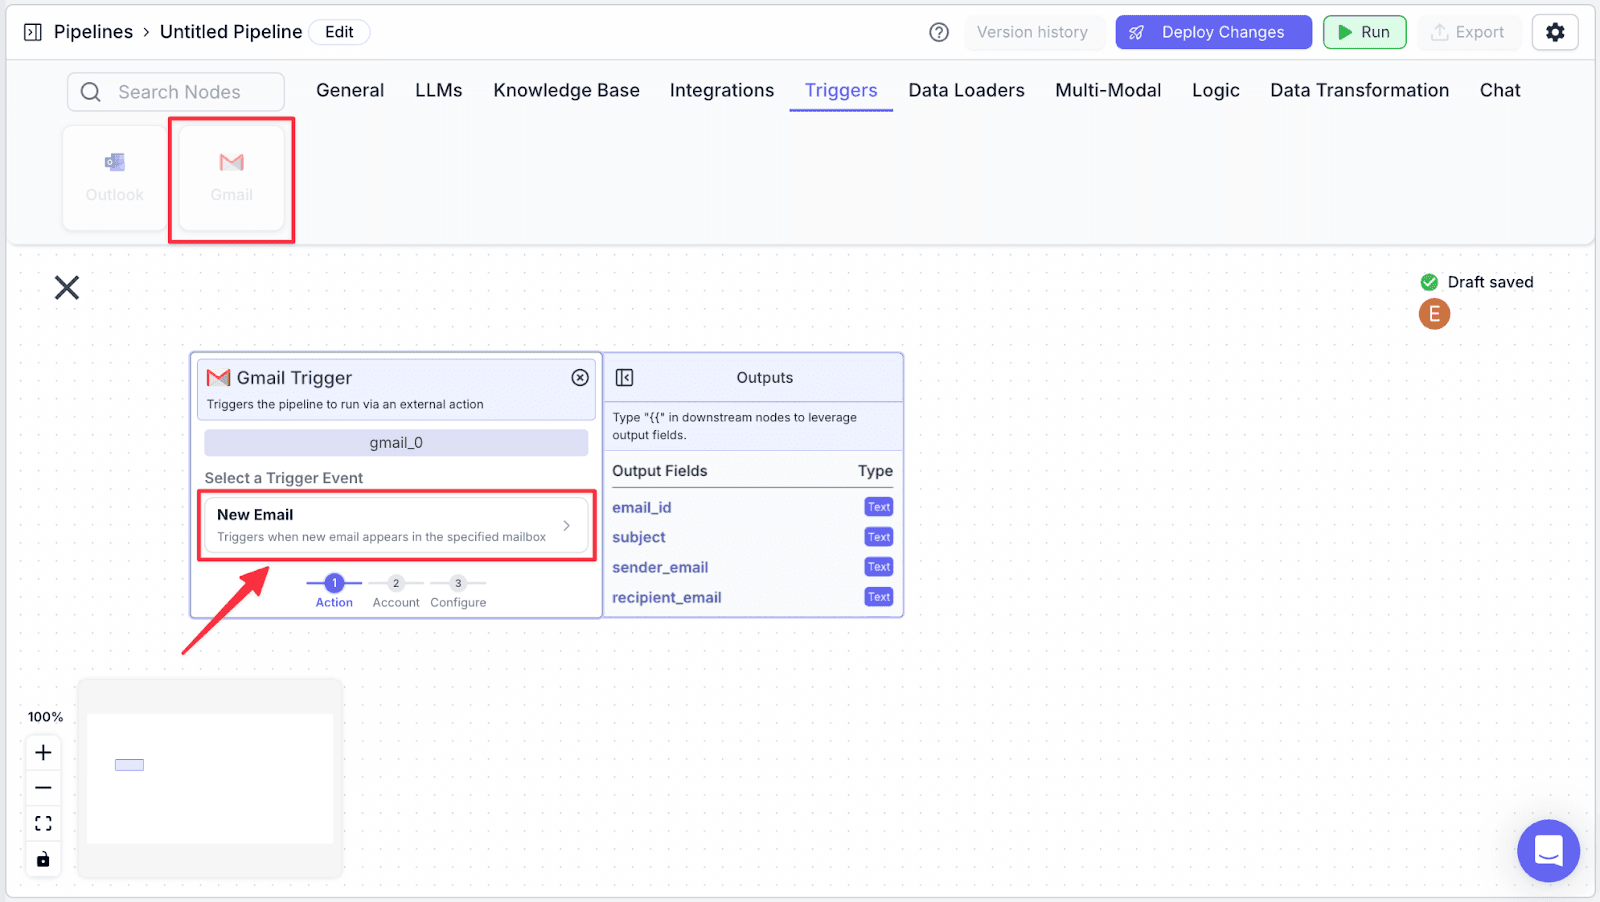The image size is (1600, 902).
Task: Open the user avatar E
Action: 1434,314
